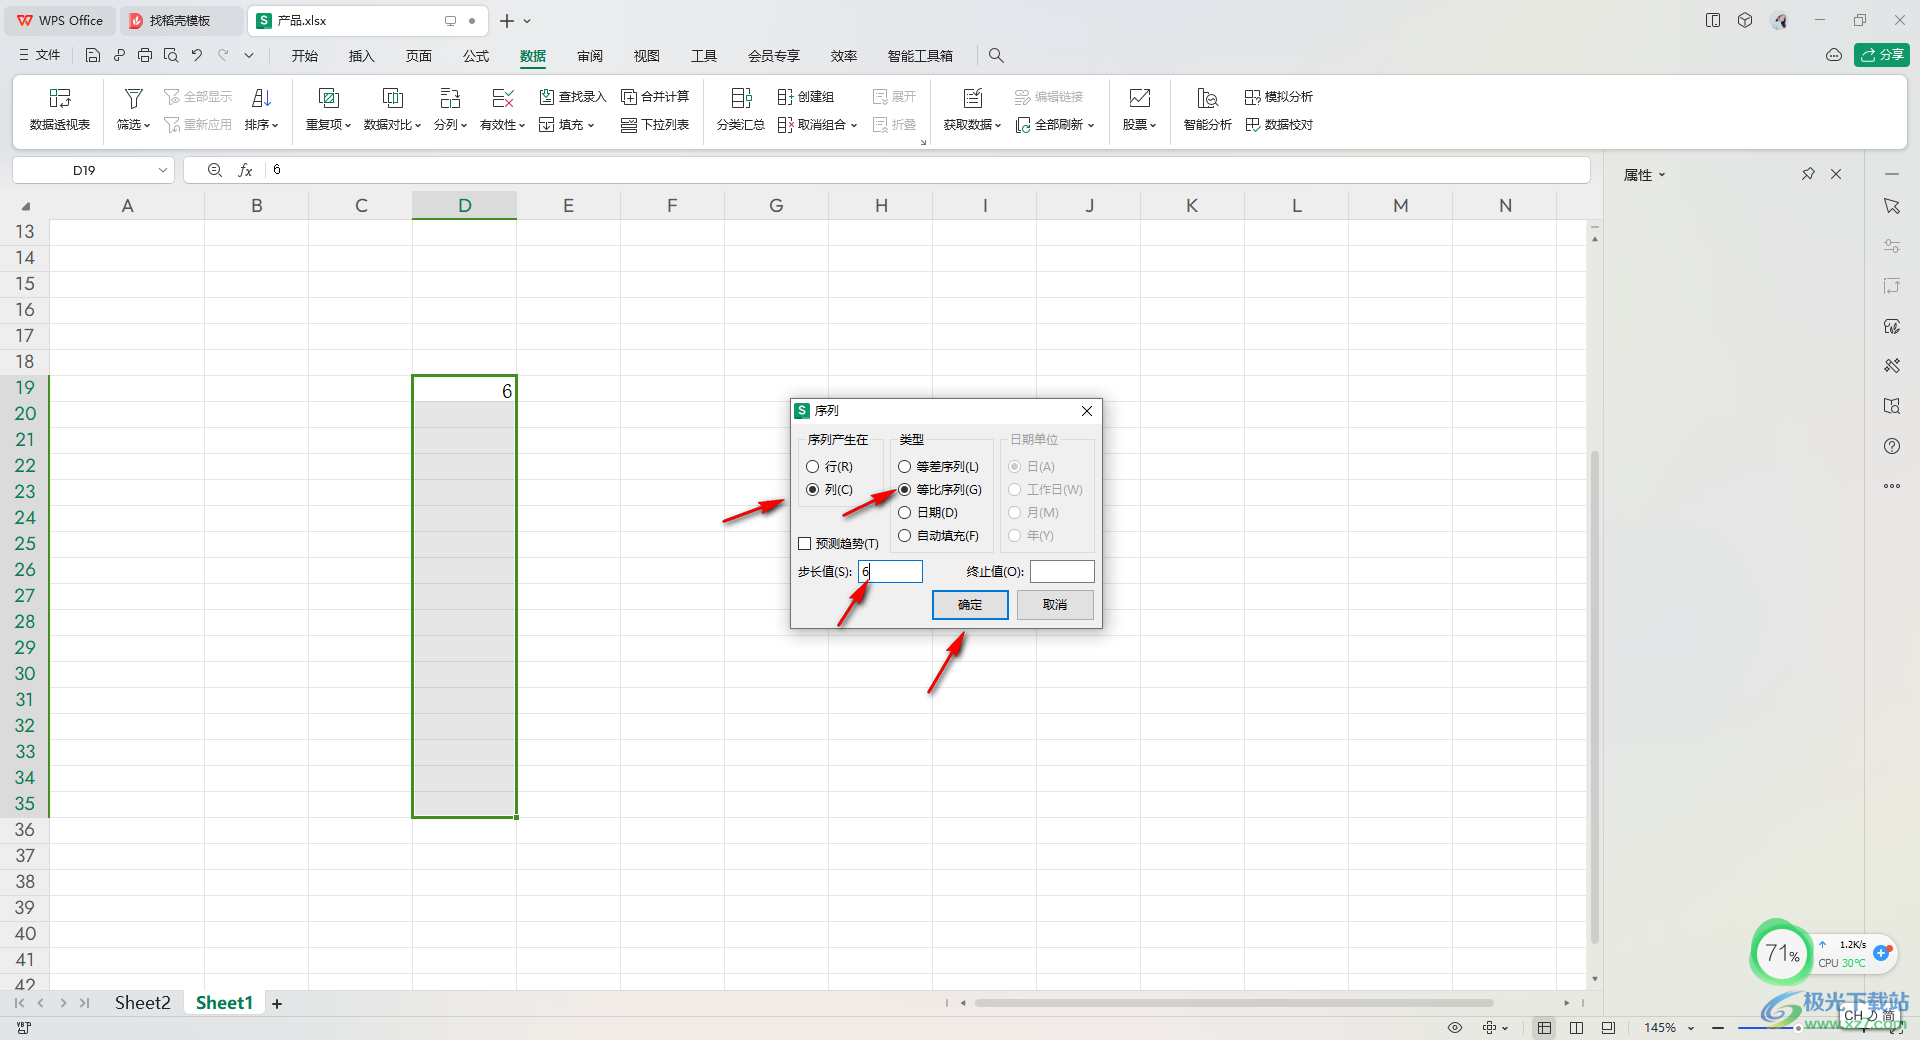
Task: Click the Cancel (取消) button in Series dialog
Action: [x=1055, y=605]
